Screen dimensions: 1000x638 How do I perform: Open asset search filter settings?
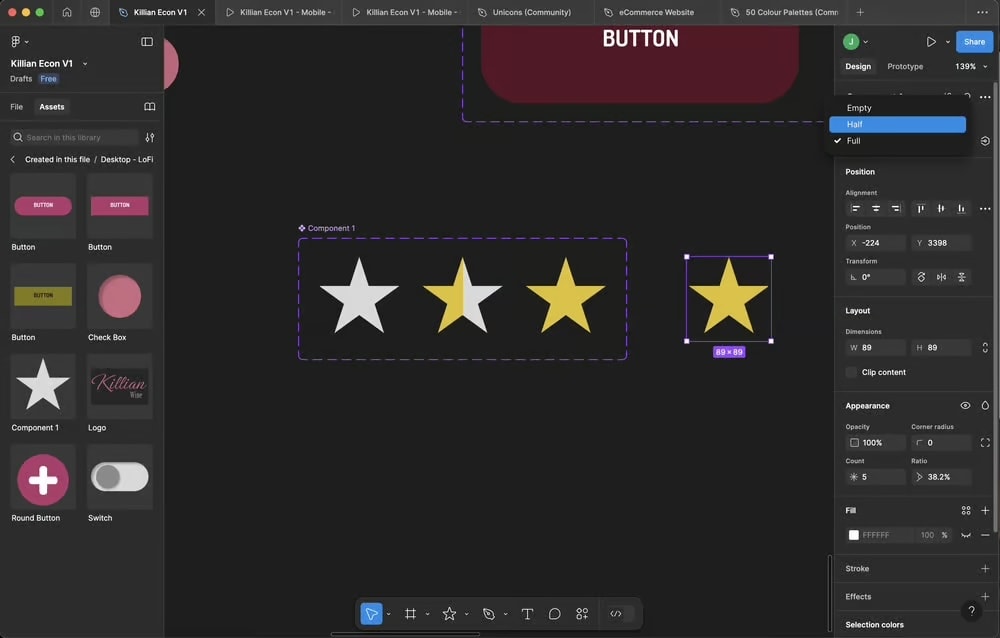click(x=150, y=137)
